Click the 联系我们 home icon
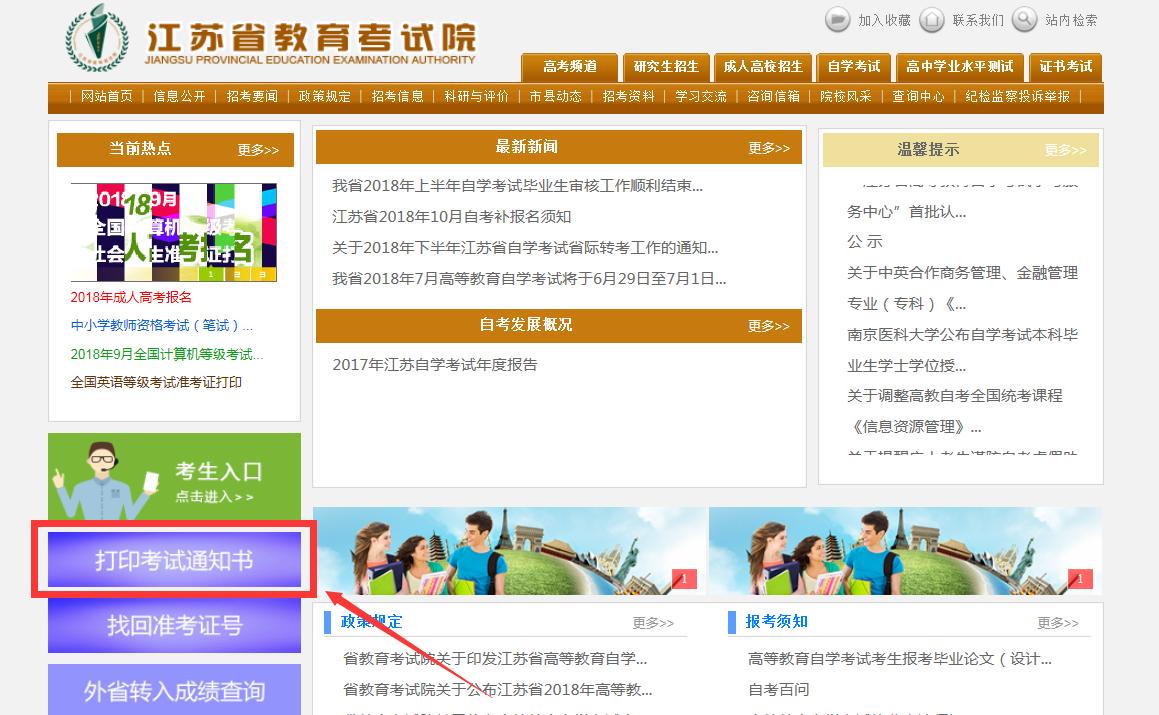The image size is (1159, 715). (931, 19)
